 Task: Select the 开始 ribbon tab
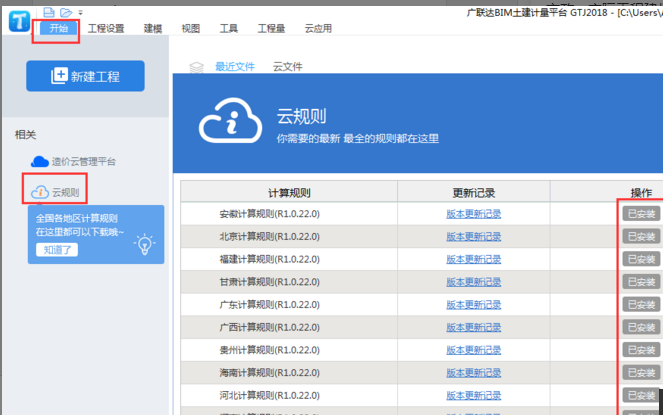[x=58, y=28]
